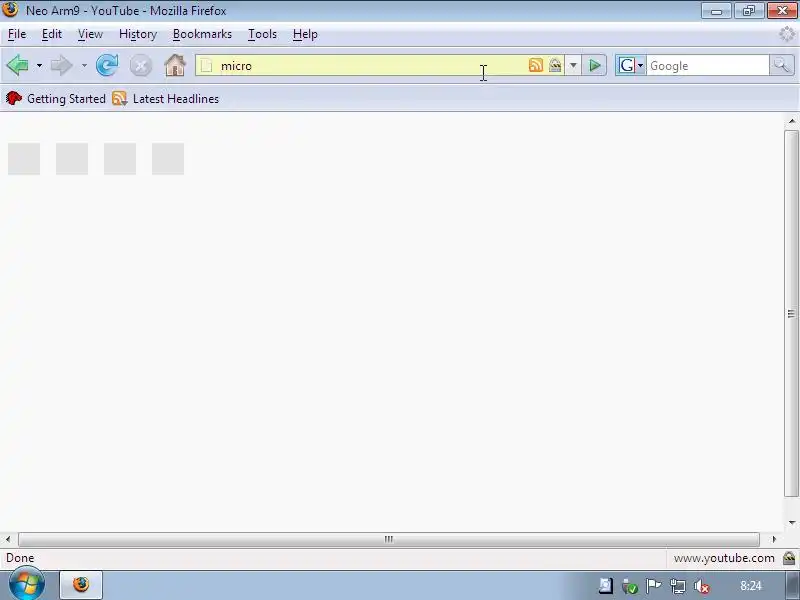The width and height of the screenshot is (800, 600).
Task: Click the Google search input field
Action: coord(708,66)
